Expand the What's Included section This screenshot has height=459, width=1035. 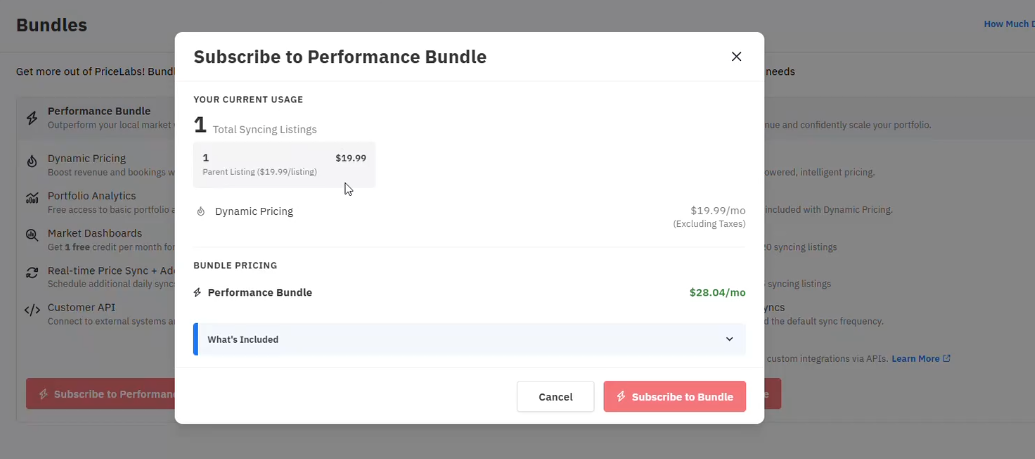tap(469, 339)
